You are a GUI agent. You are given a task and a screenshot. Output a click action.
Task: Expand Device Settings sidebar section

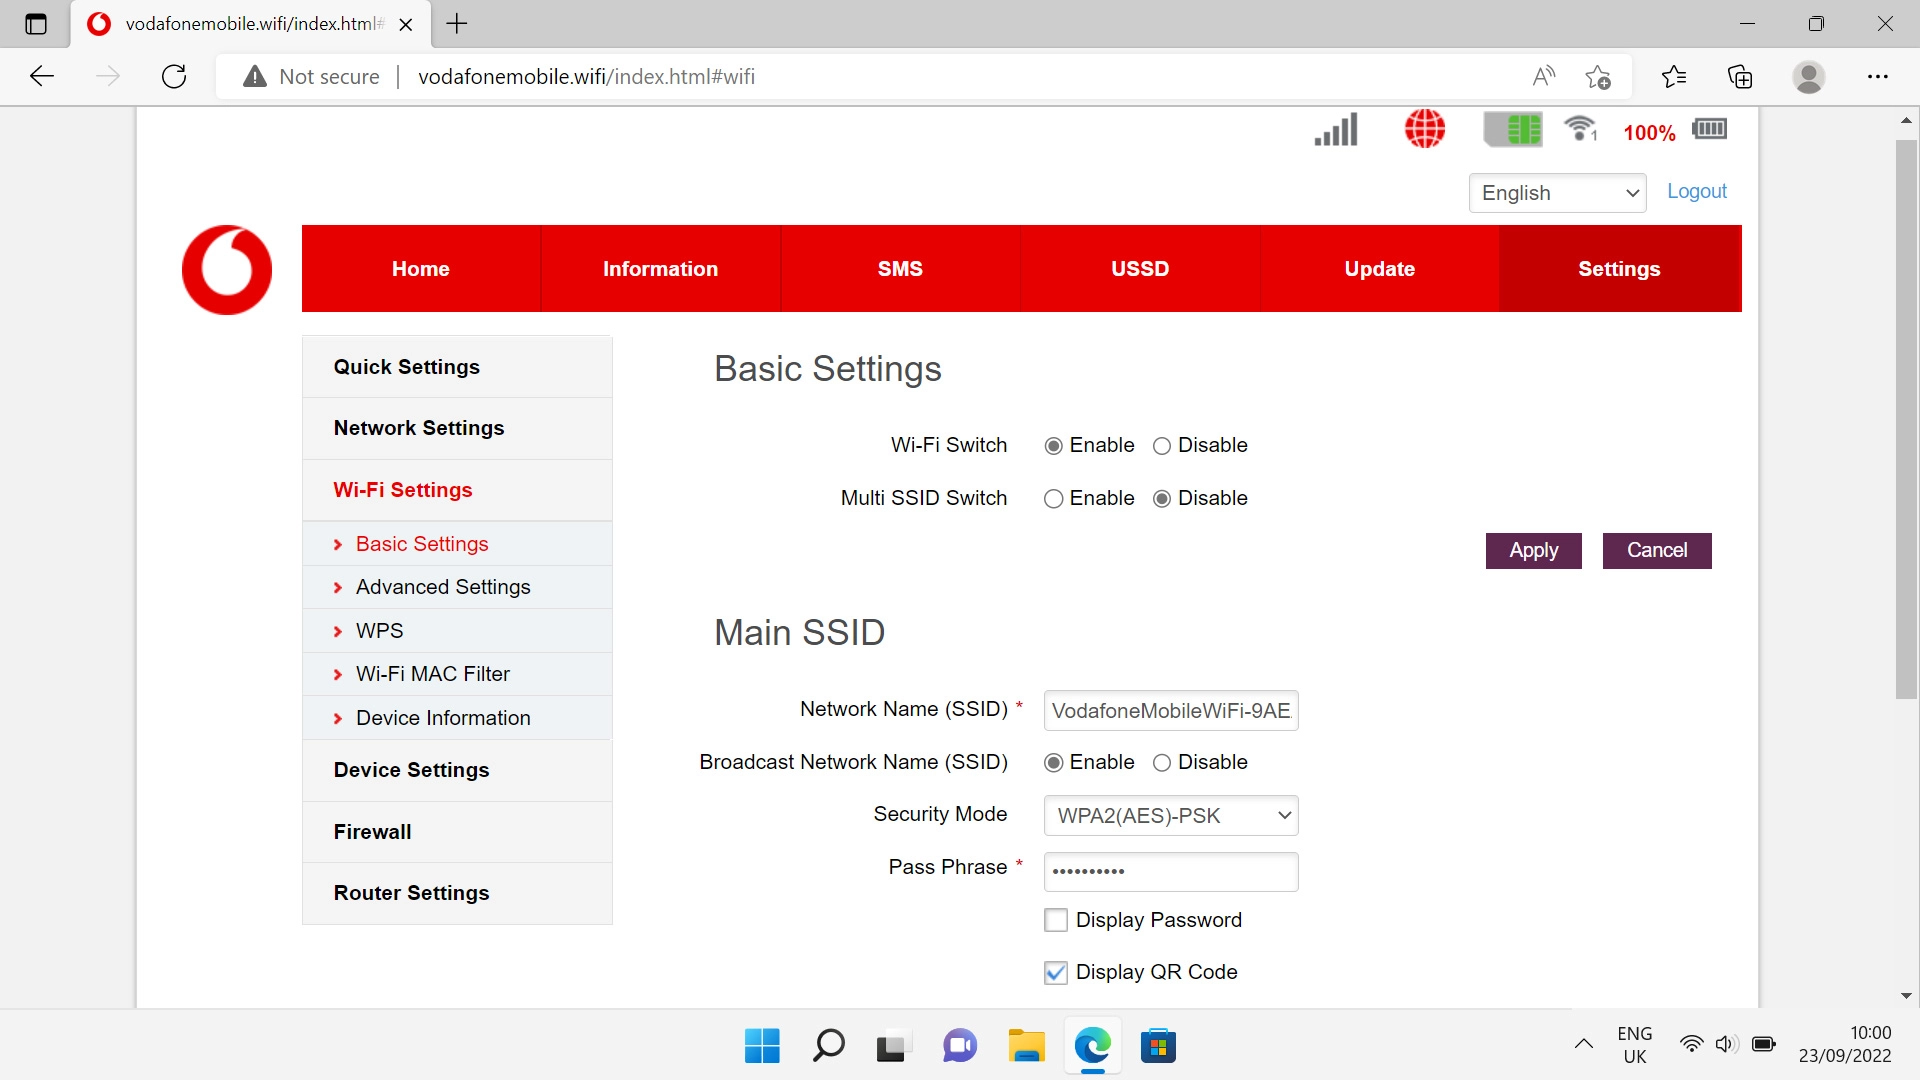point(411,770)
